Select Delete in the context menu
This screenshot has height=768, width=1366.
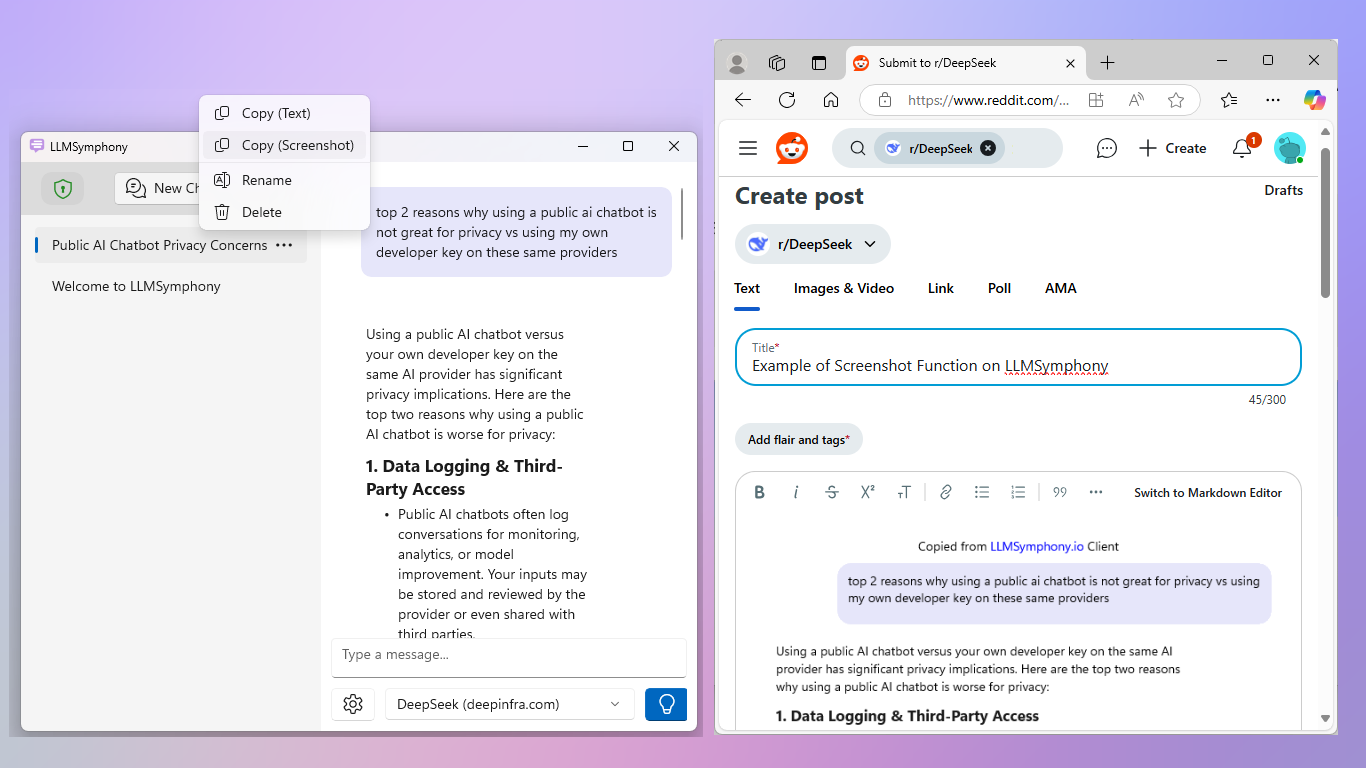[x=284, y=212]
